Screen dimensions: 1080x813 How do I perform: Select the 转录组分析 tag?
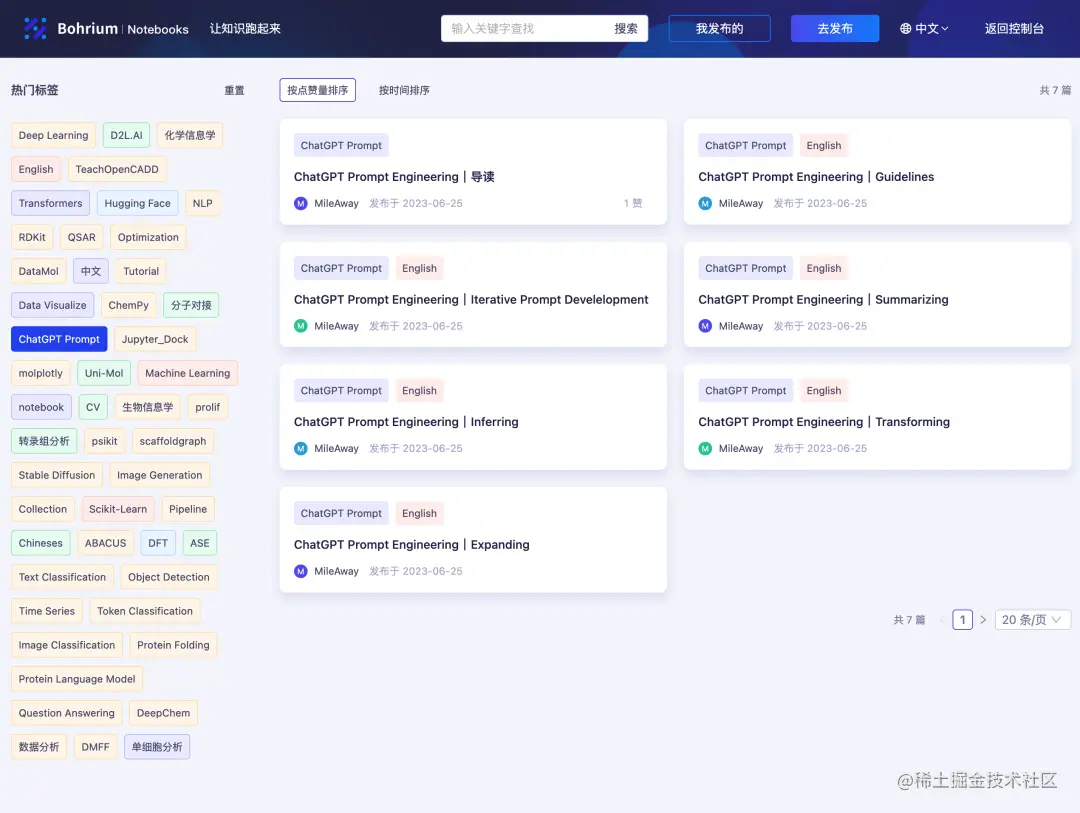pos(44,441)
